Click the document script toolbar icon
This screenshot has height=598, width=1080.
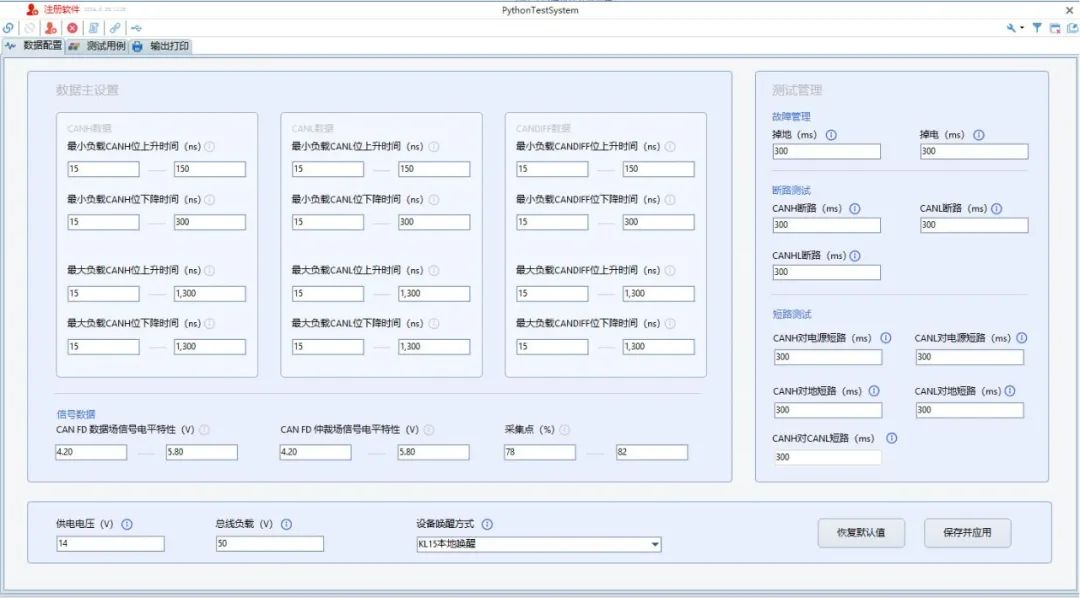(94, 28)
